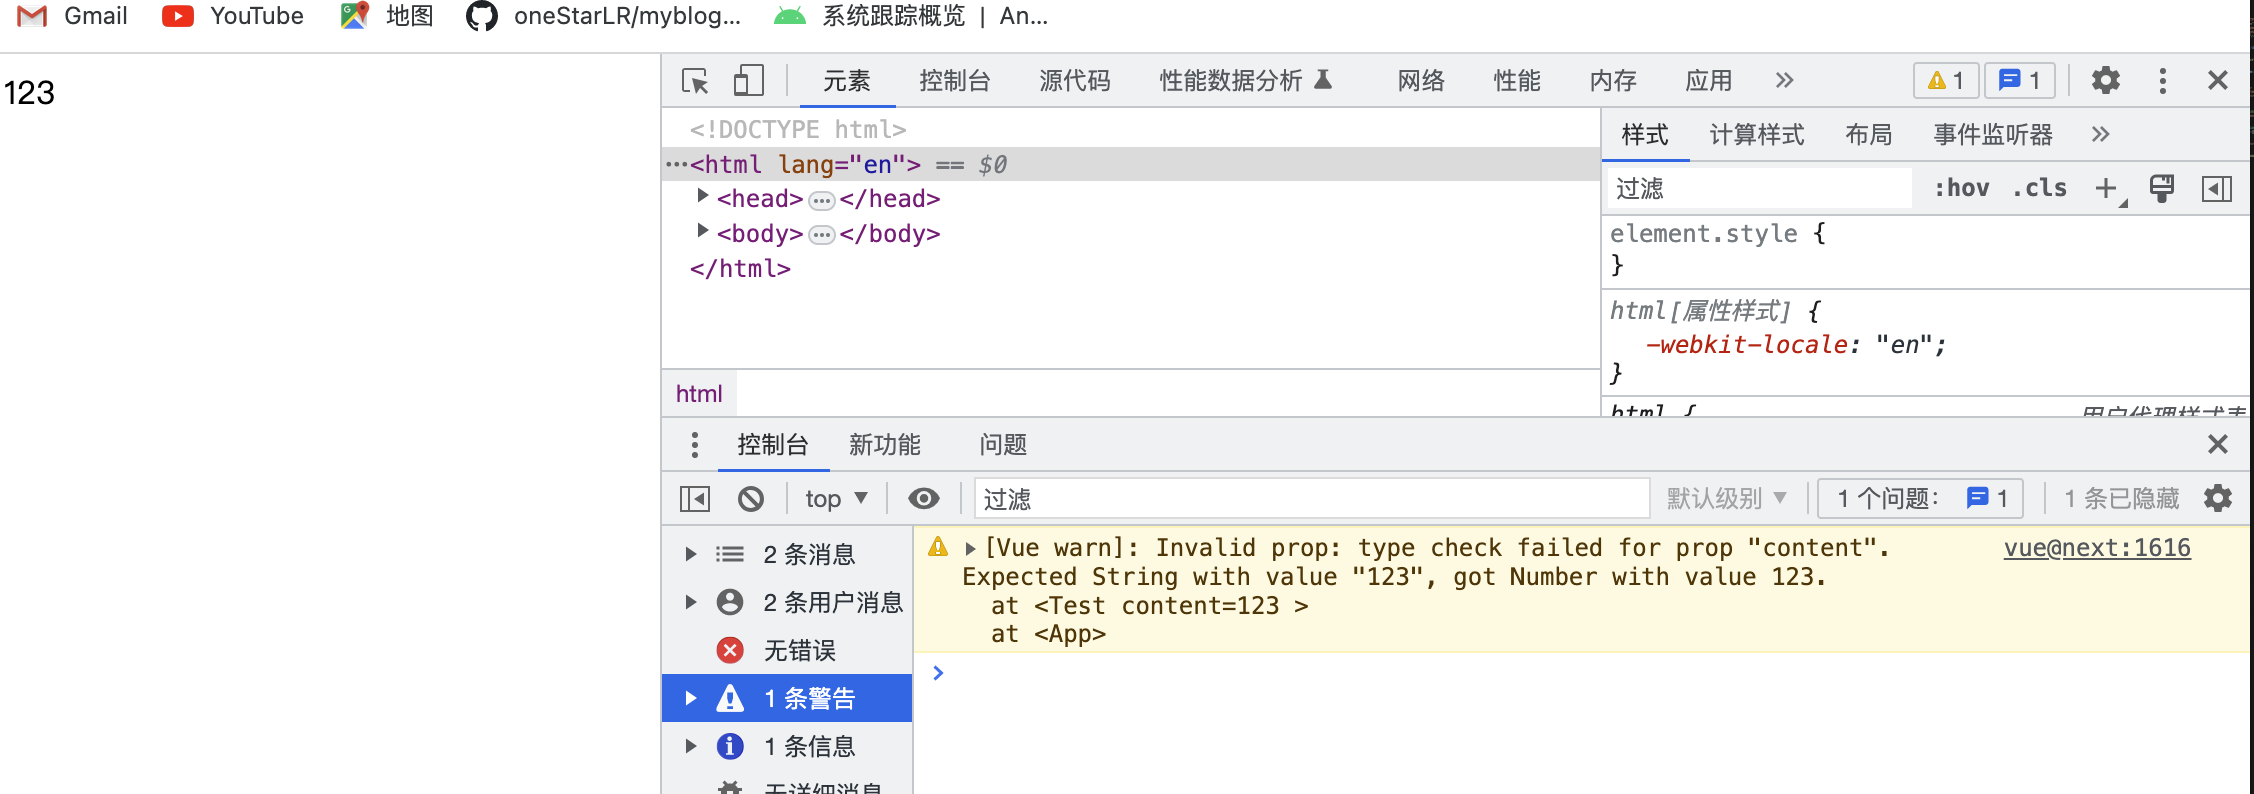The image size is (2254, 794).
Task: Open the 新功能 drawer tab
Action: tap(885, 445)
